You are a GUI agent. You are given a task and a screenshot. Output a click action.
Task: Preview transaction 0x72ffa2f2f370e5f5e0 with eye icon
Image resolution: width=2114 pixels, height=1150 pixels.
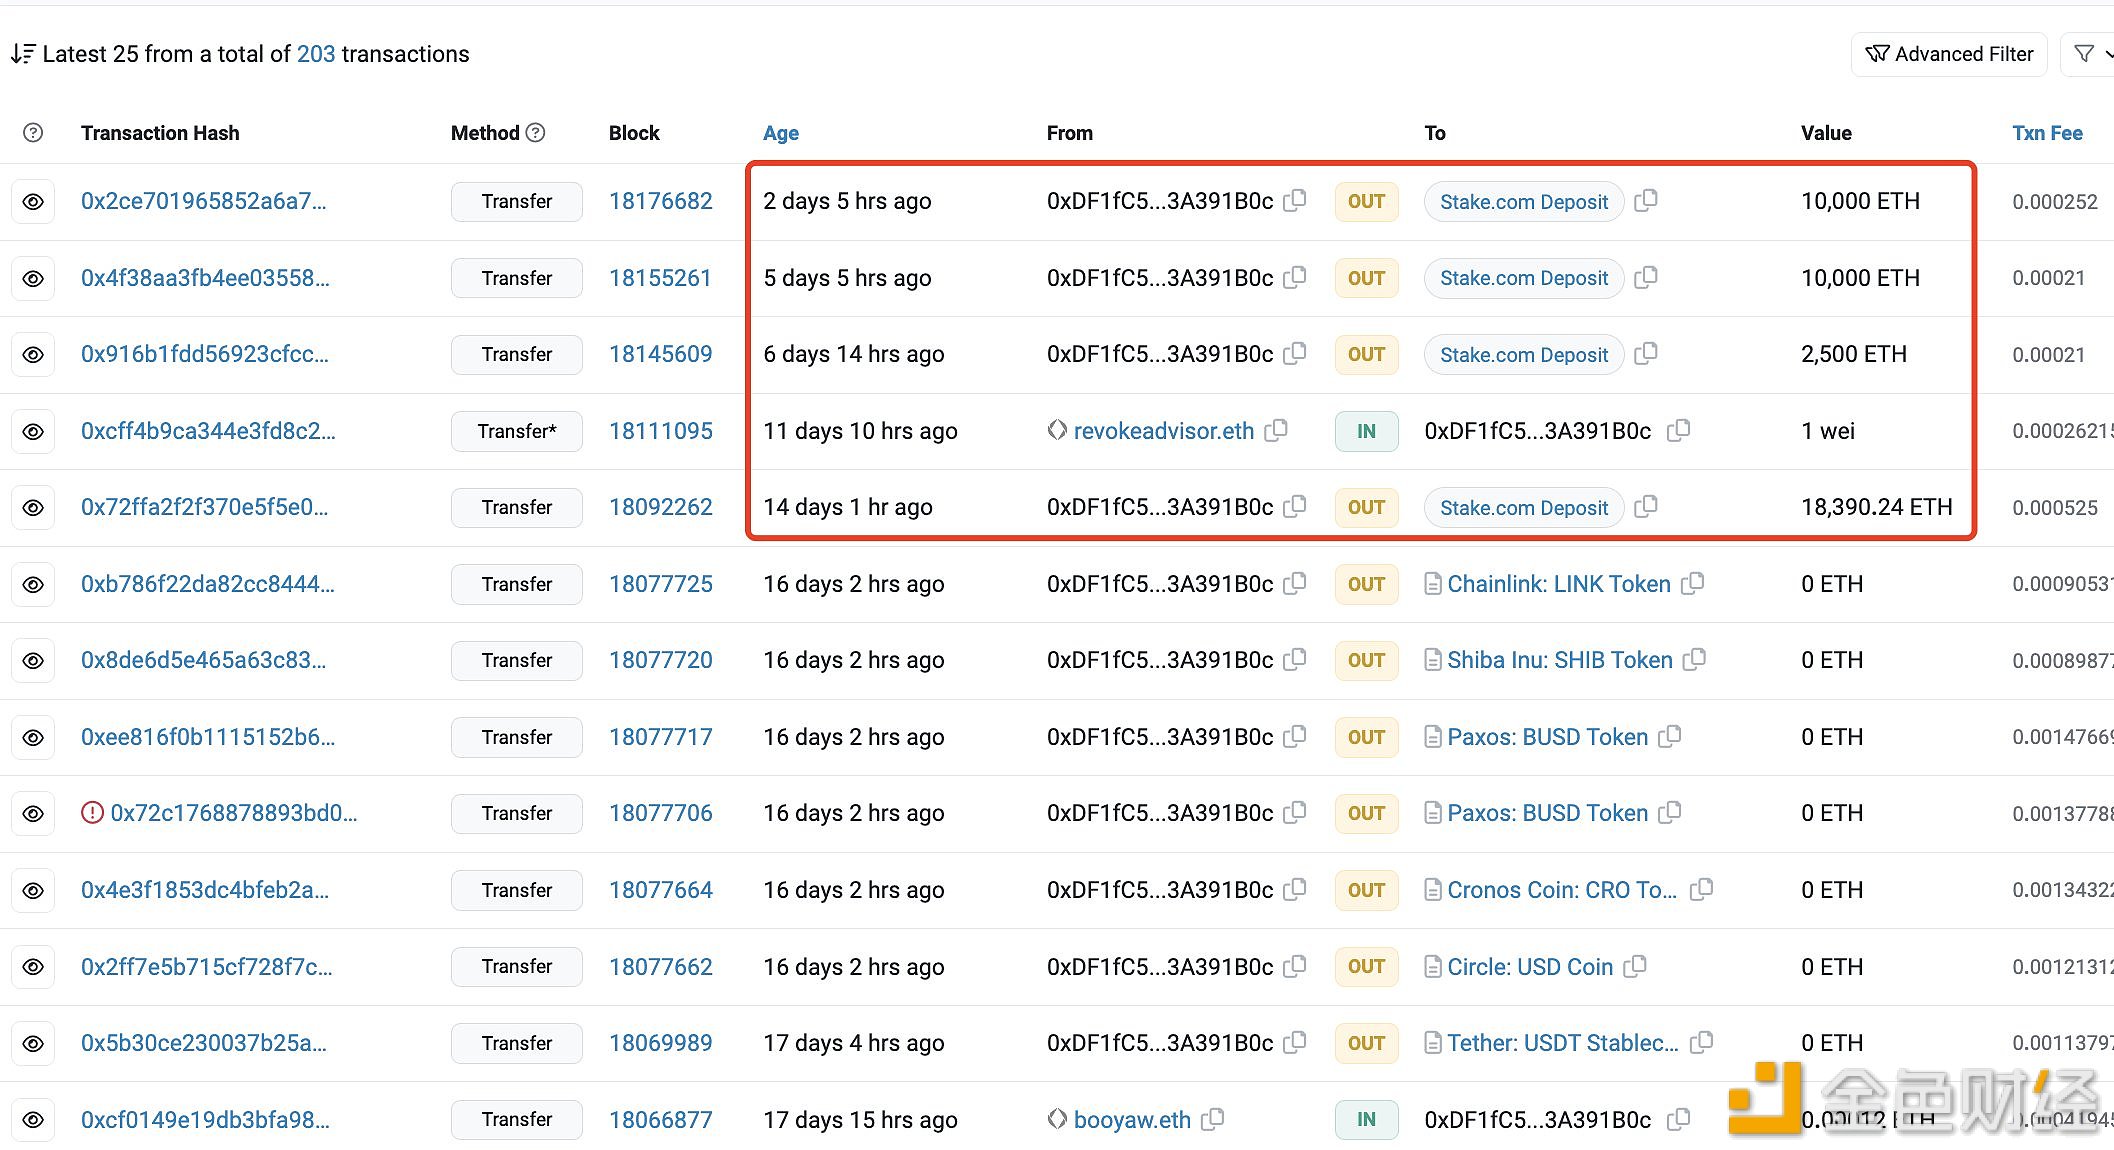point(33,508)
